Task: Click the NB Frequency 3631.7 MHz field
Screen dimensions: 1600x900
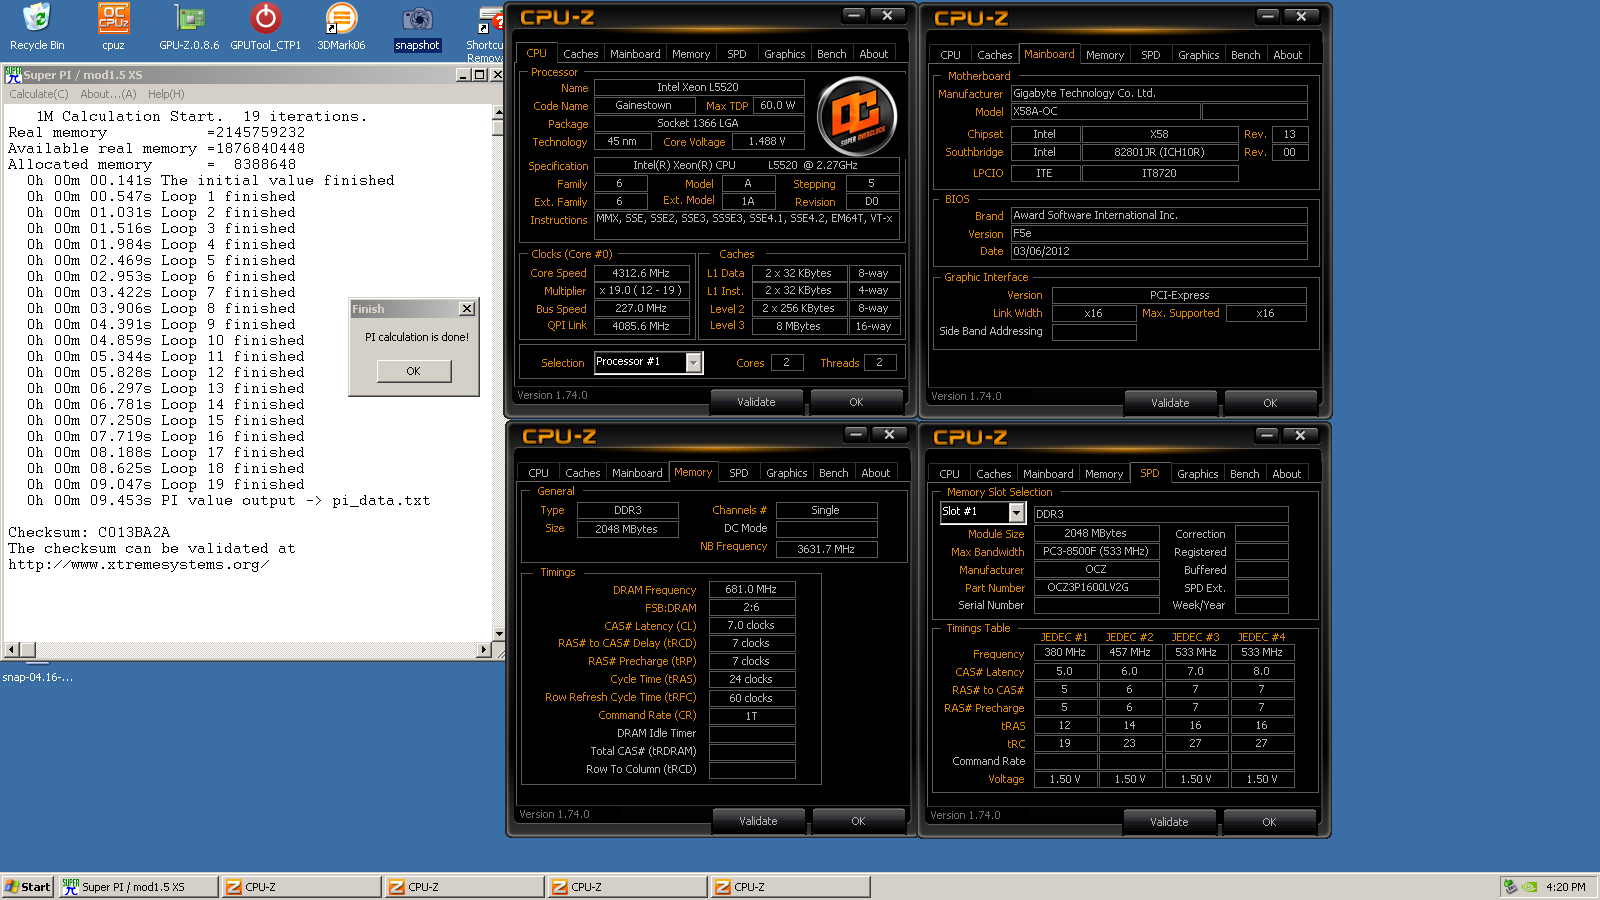Action: click(x=826, y=549)
